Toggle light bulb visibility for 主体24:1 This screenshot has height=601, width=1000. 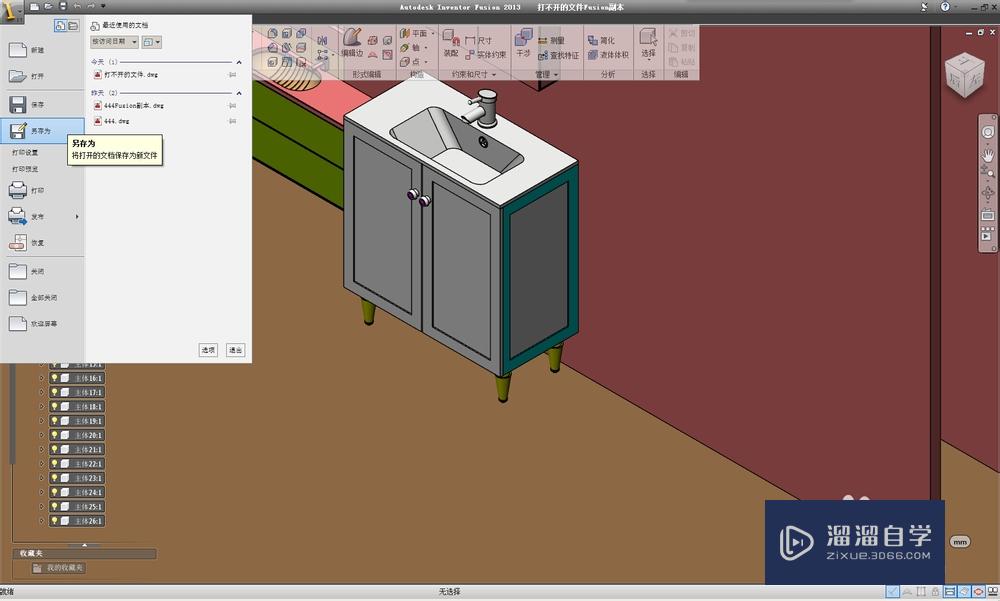click(x=52, y=493)
